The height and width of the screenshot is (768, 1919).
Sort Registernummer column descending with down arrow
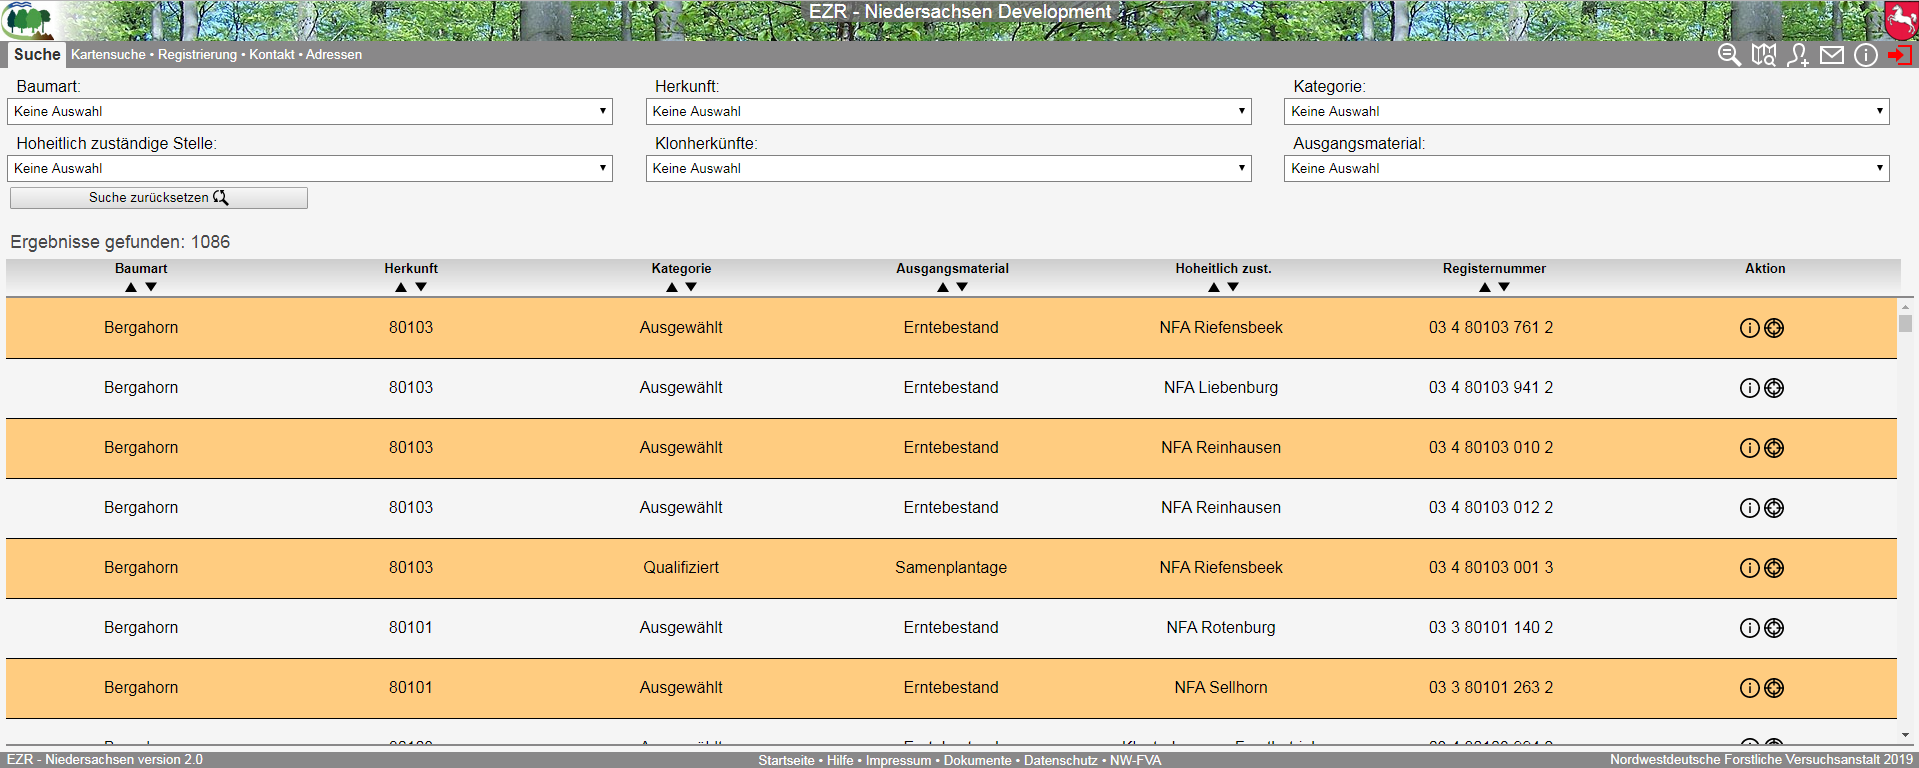click(1504, 287)
